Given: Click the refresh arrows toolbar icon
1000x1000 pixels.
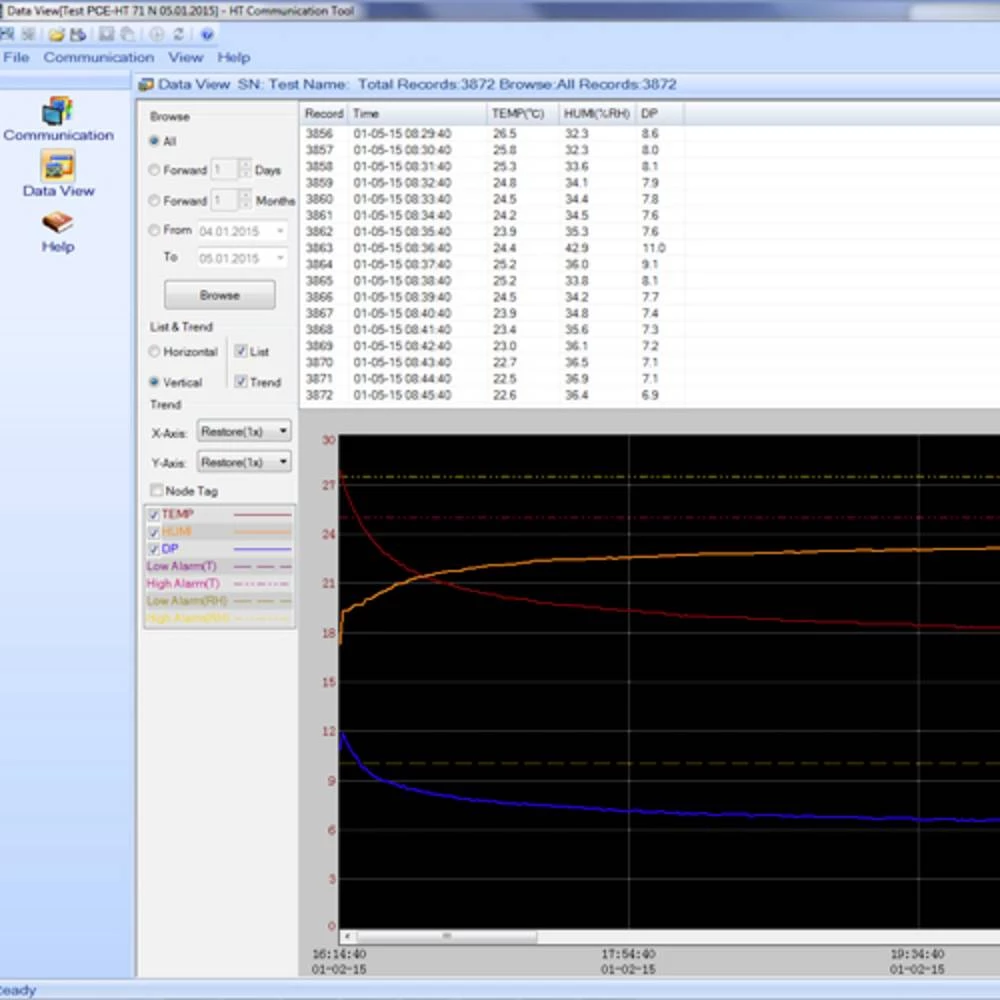Looking at the screenshot, I should point(179,34).
